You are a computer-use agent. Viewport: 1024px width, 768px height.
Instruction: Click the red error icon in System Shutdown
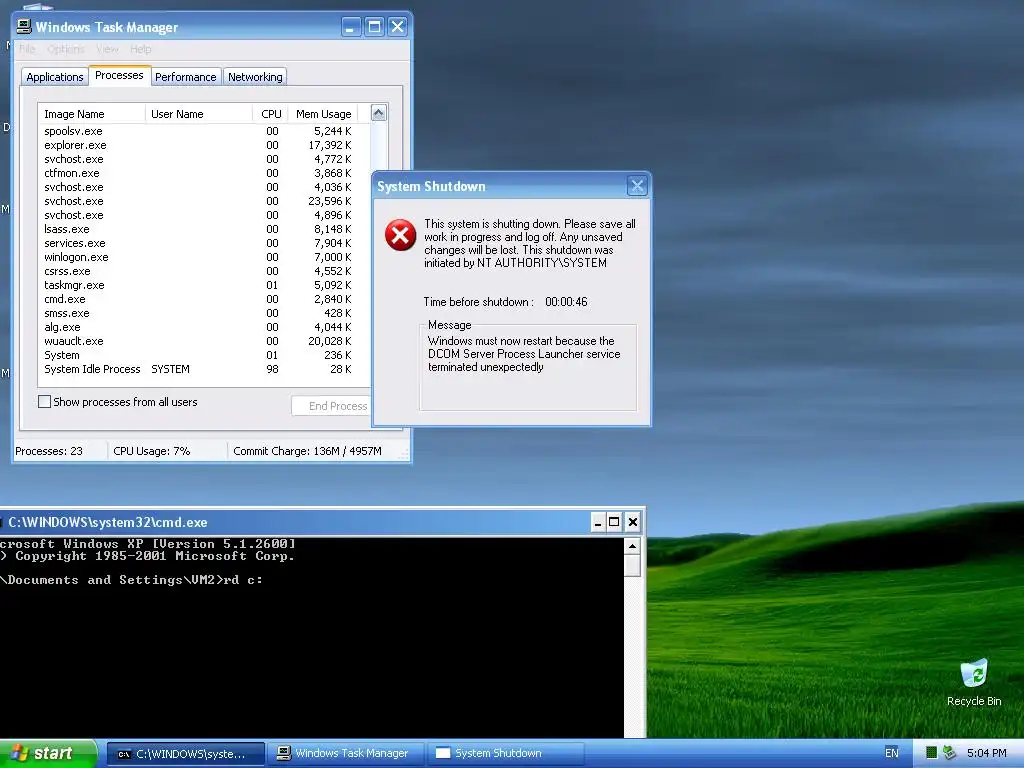coord(400,235)
